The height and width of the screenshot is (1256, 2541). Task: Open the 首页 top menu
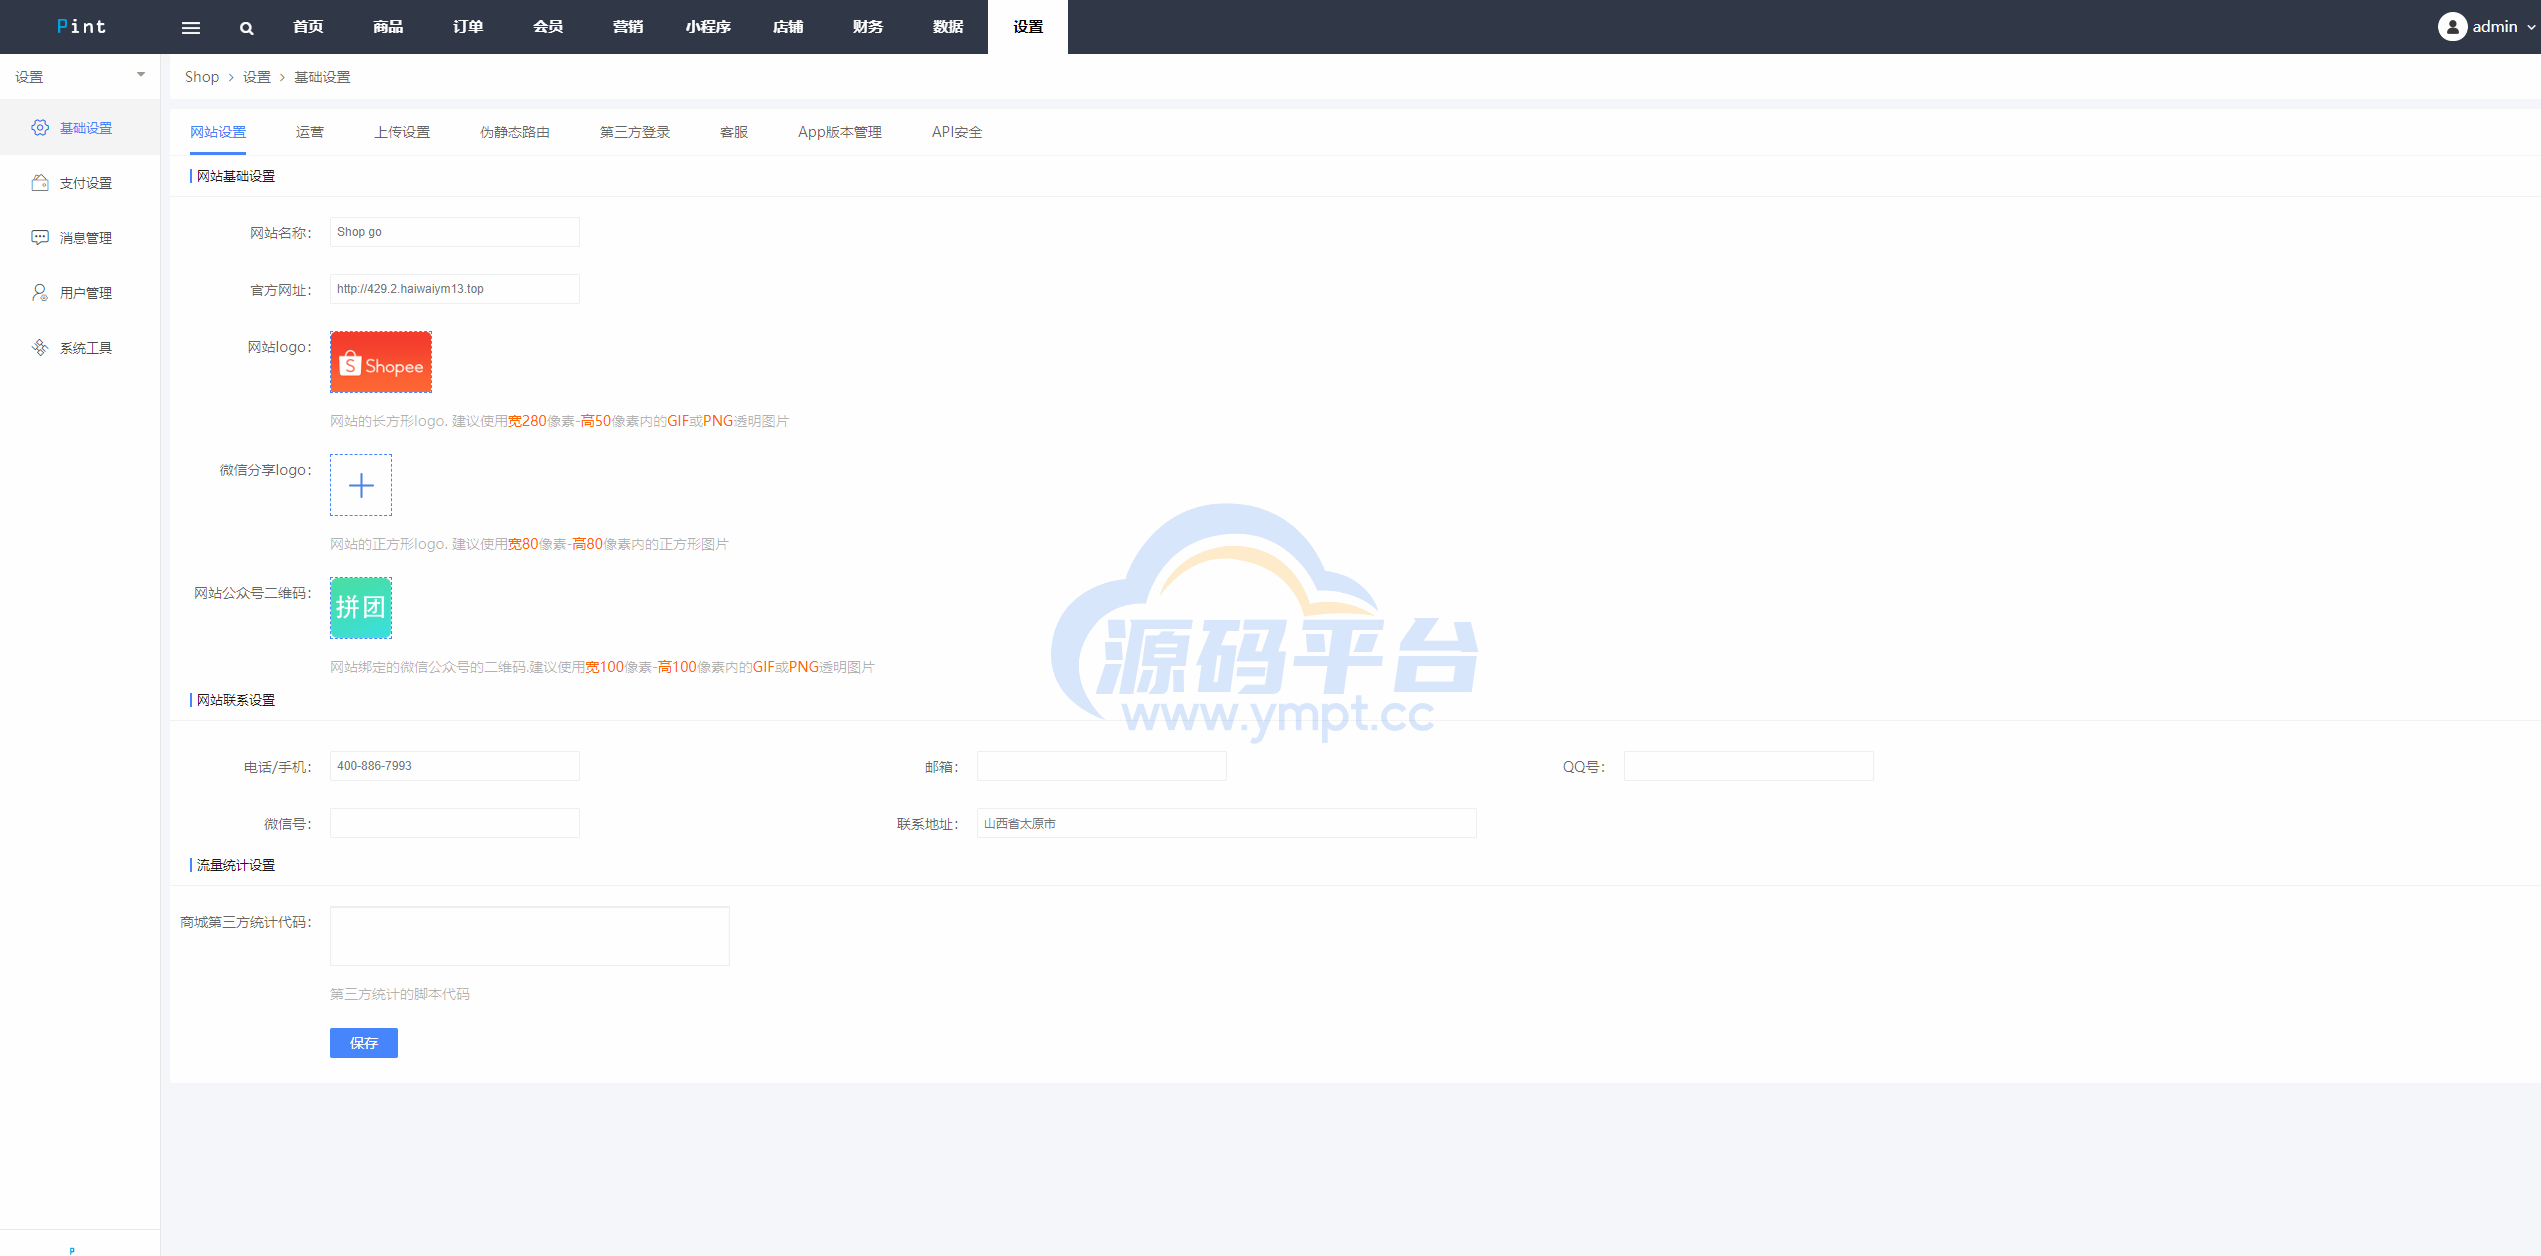pos(308,27)
